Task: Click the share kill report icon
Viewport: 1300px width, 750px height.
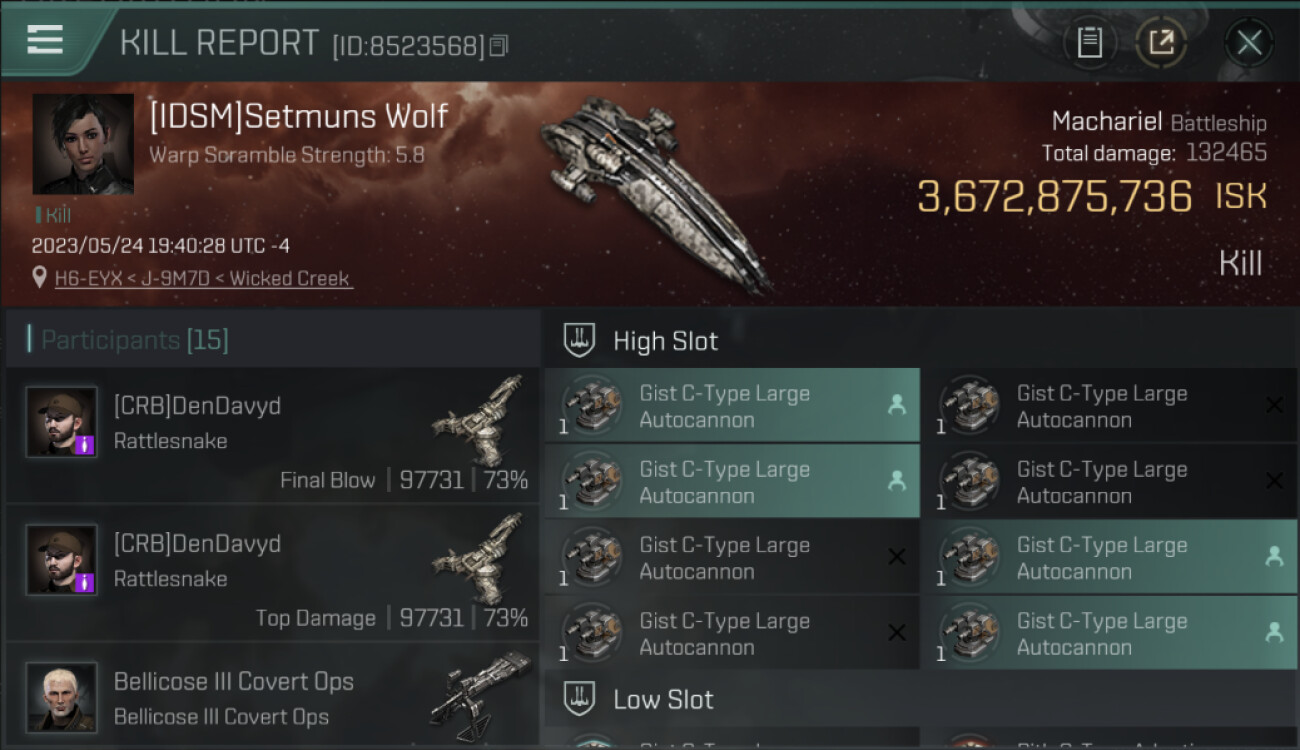Action: point(1161,43)
